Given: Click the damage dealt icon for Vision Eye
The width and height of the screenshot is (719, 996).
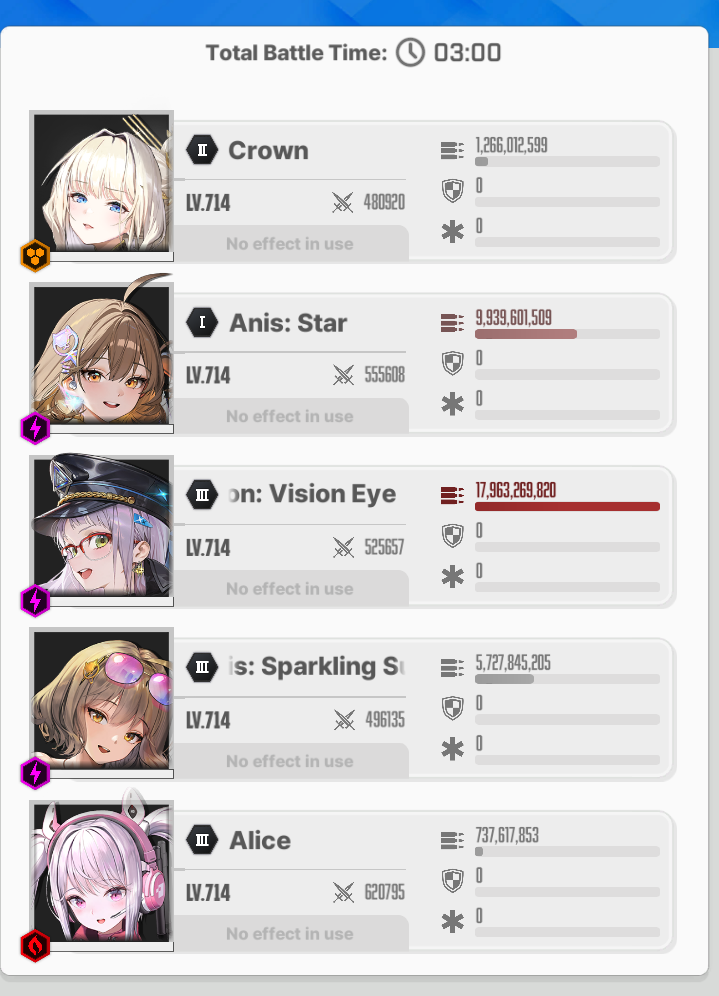Looking at the screenshot, I should 452,495.
